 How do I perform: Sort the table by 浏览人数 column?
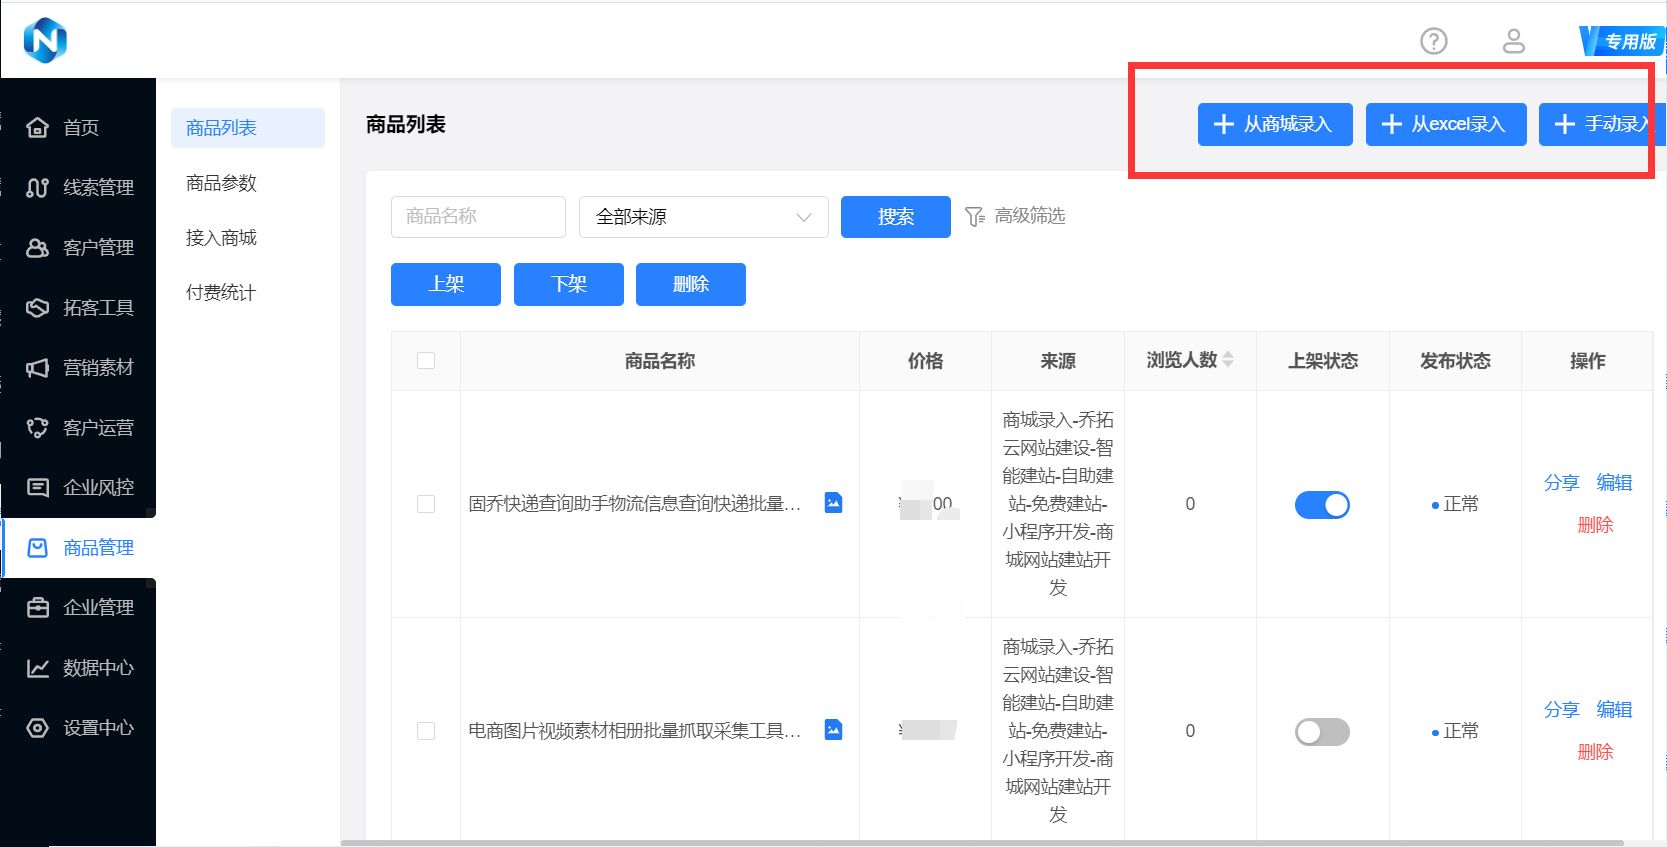click(1228, 360)
